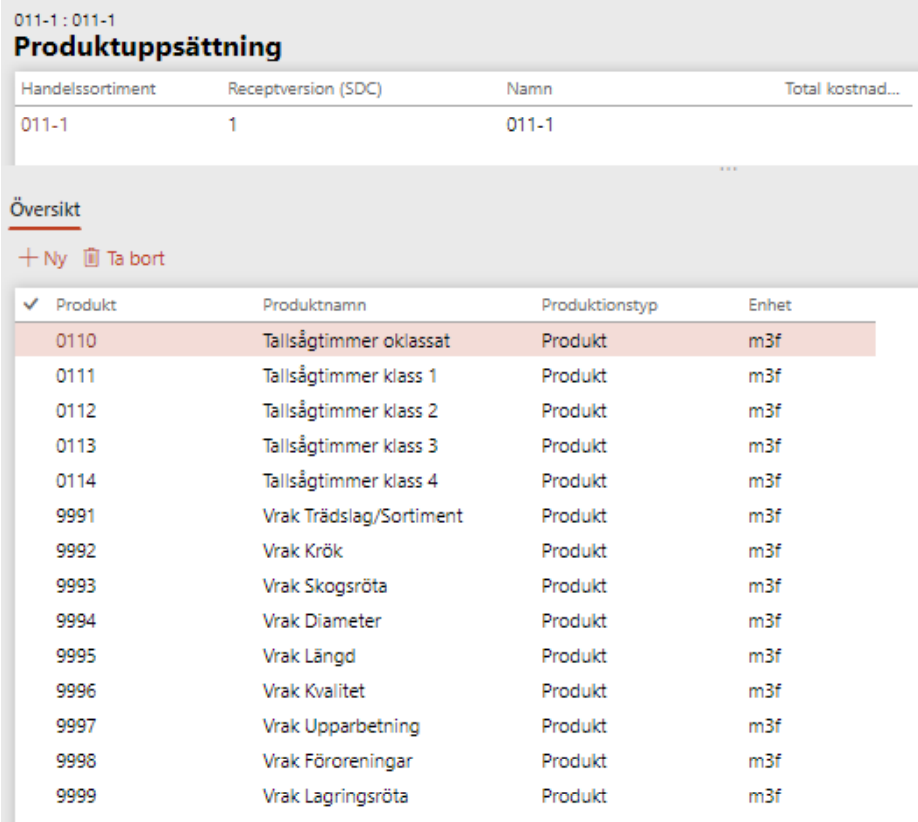918x822 pixels.
Task: Click the Total kostnad column header
Action: tap(842, 89)
